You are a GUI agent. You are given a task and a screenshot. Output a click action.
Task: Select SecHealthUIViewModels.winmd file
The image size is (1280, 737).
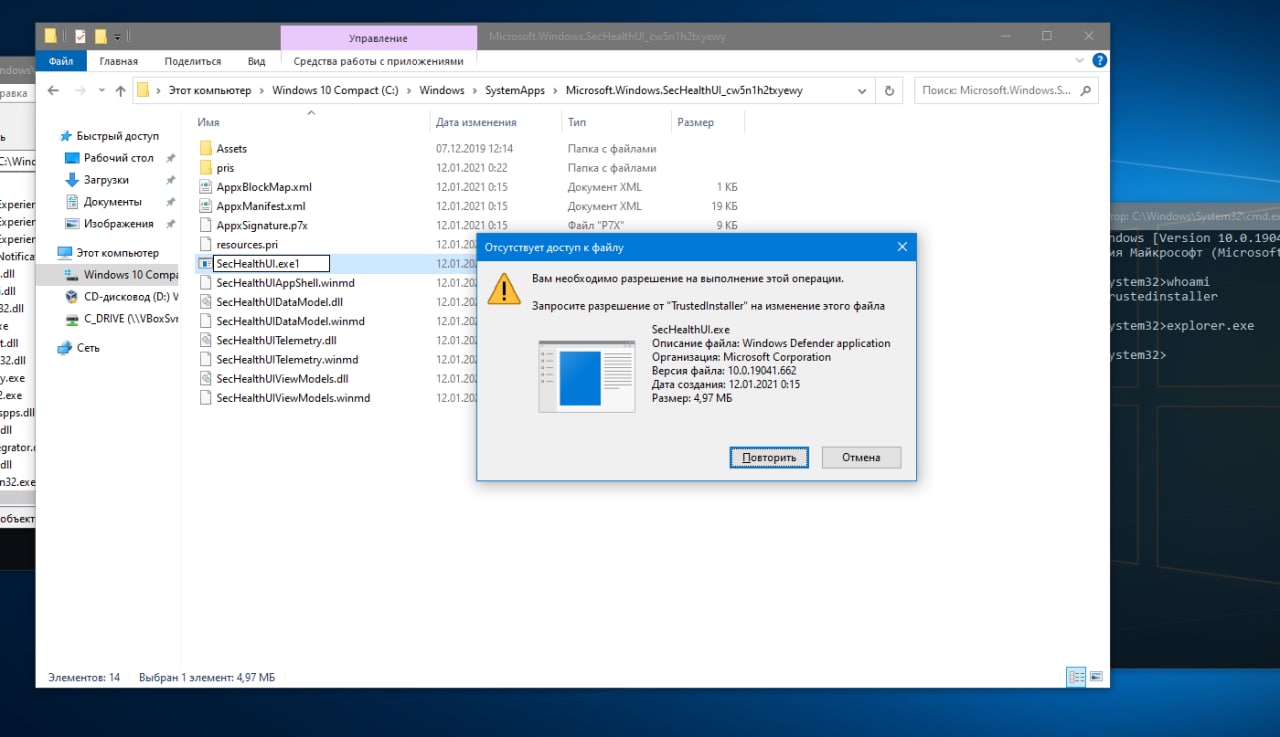293,398
